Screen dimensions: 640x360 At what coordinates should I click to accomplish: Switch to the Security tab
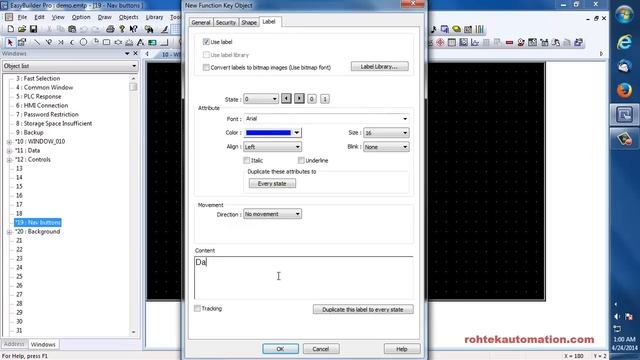(x=226, y=22)
